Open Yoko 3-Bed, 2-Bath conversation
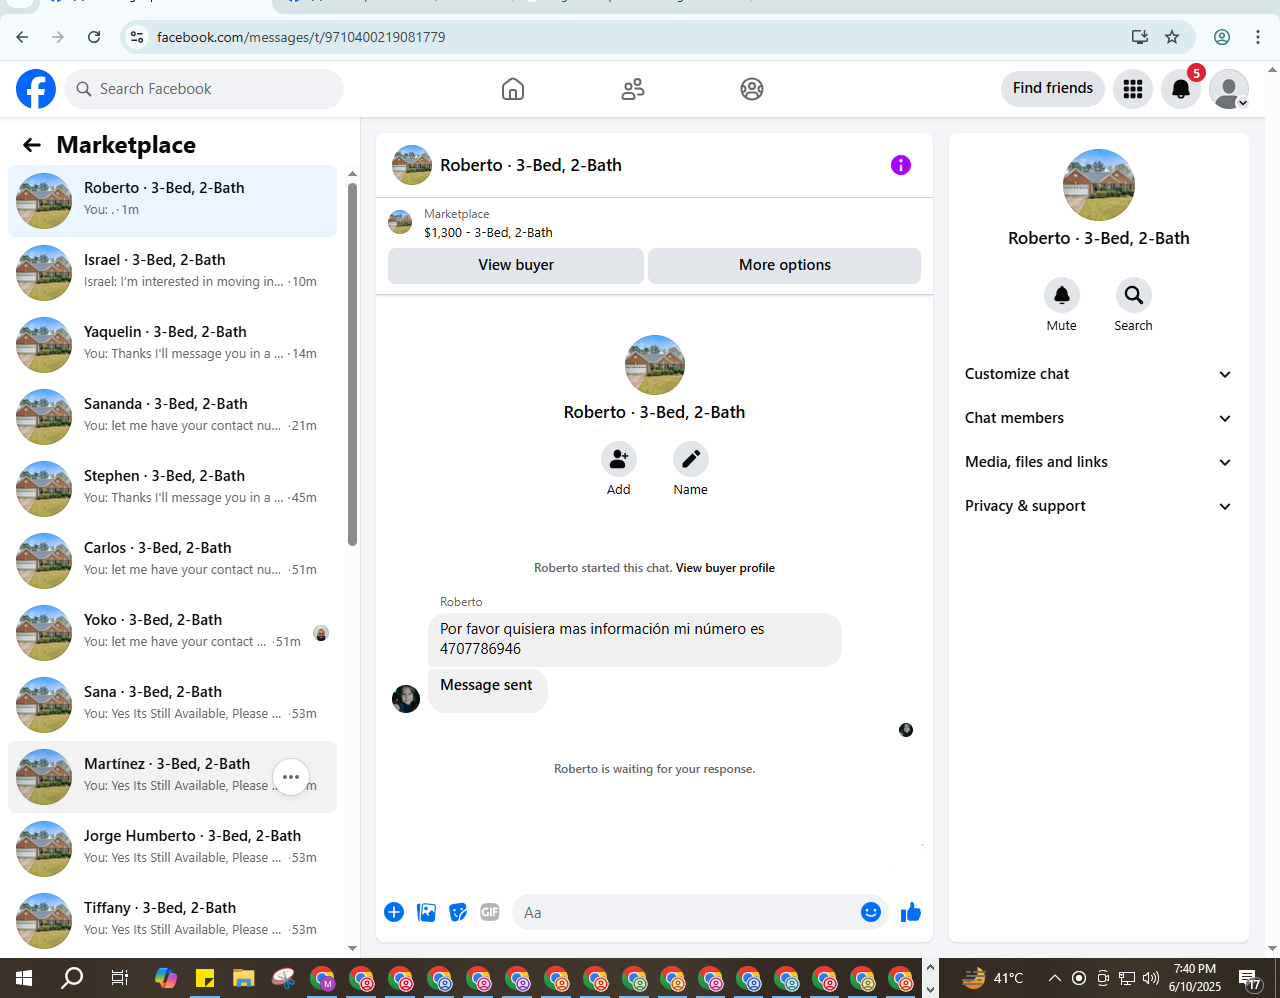This screenshot has width=1280, height=998. click(x=173, y=633)
